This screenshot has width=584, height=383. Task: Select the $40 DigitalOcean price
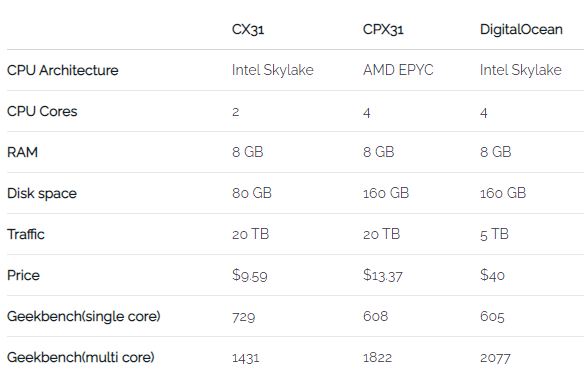(x=492, y=275)
